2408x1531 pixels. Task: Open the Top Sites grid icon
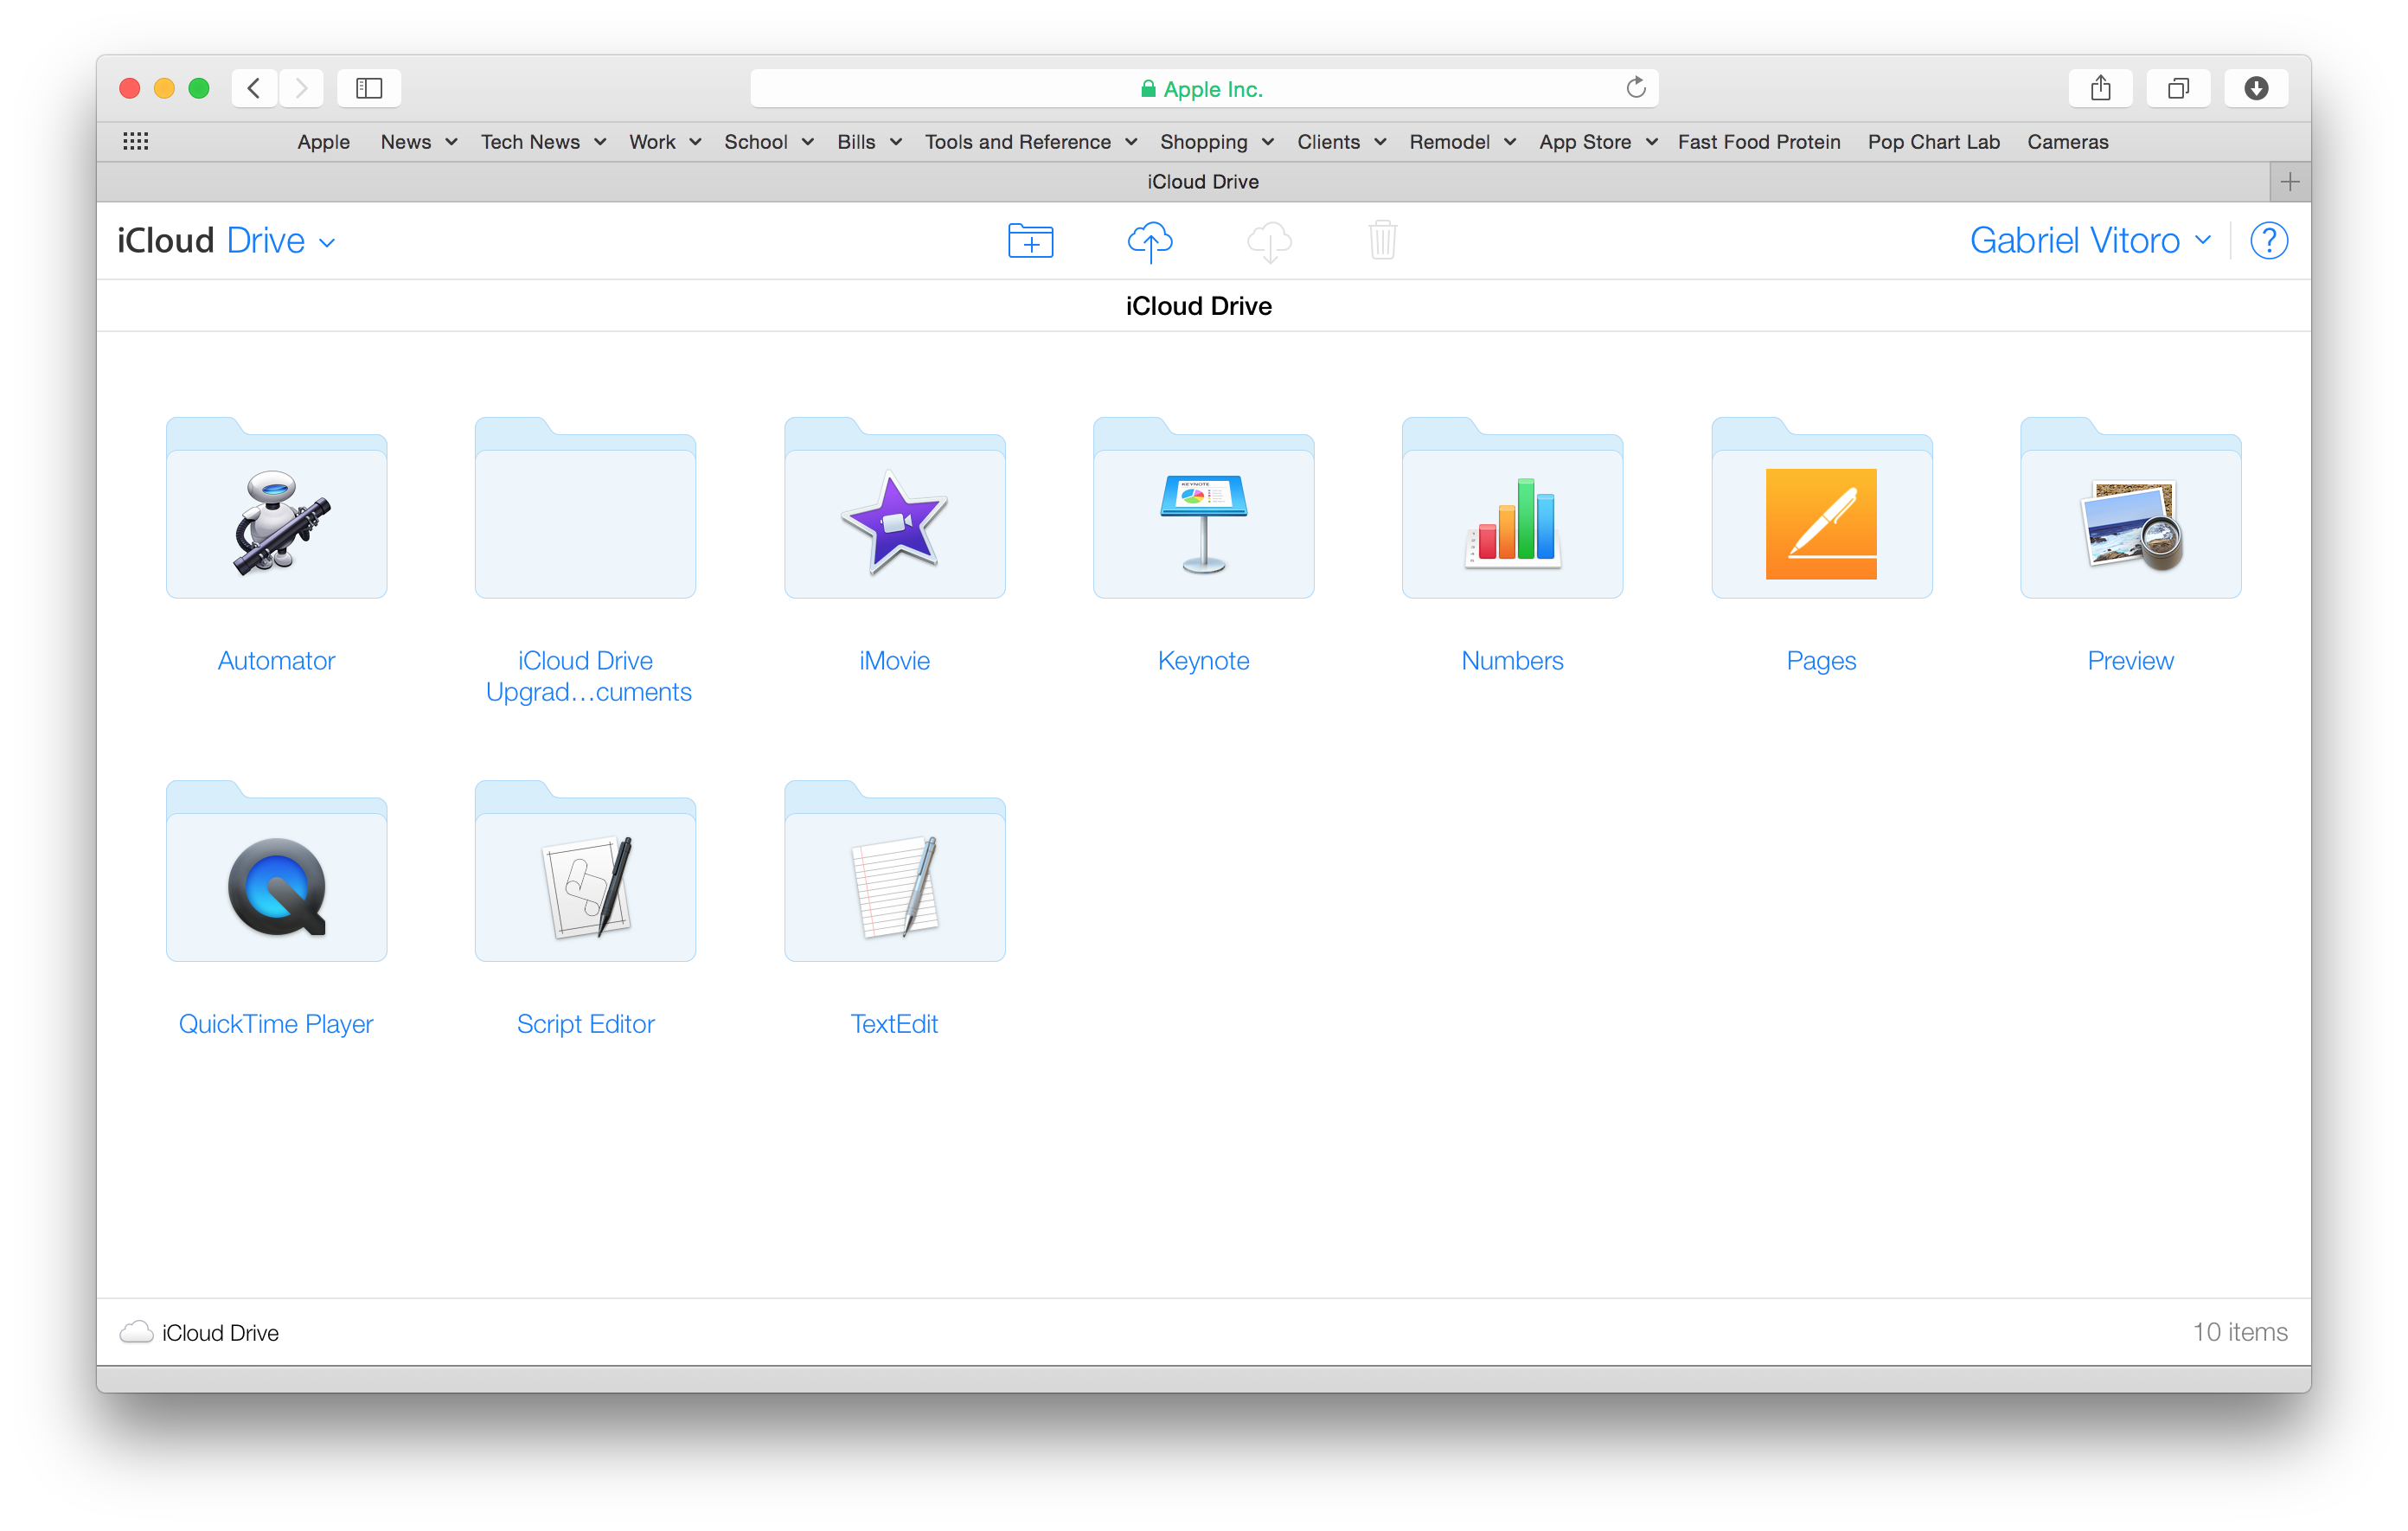135,141
